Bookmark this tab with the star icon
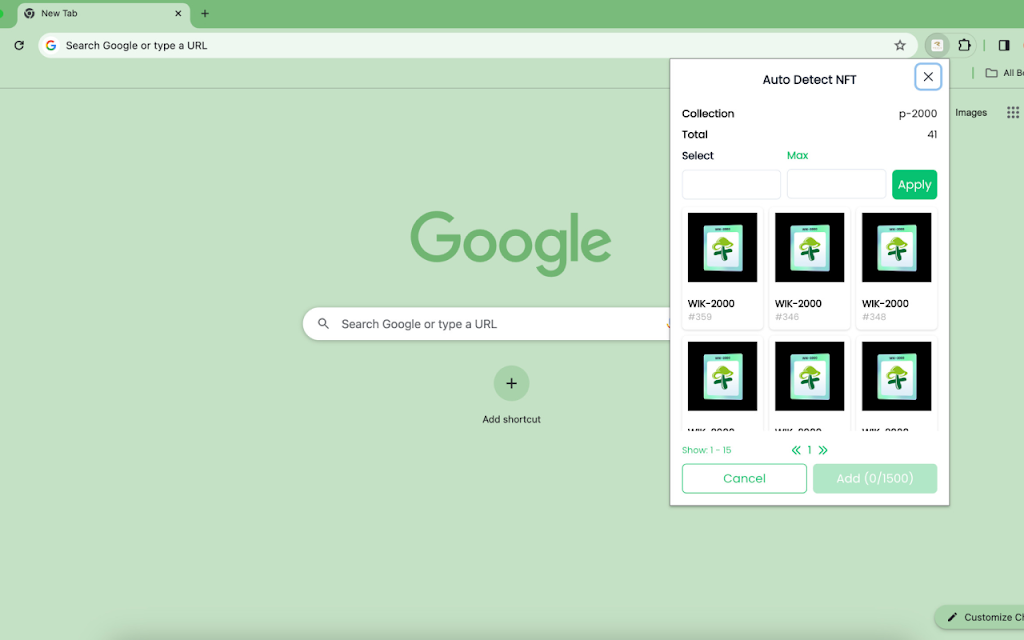Screen dimensions: 1024x640 900,45
